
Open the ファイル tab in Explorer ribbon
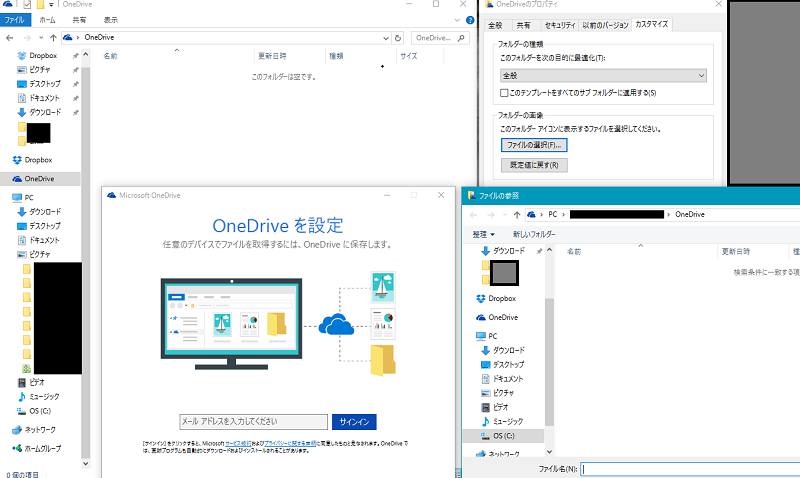coord(15,20)
